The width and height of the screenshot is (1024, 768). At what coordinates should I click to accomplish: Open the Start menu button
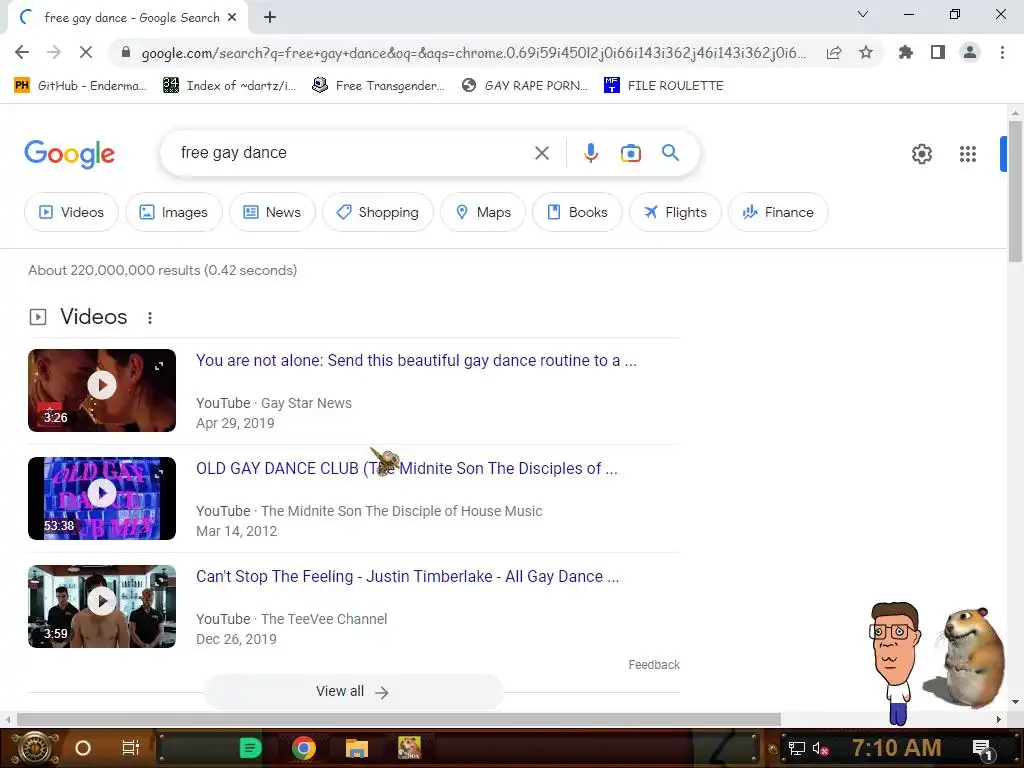click(35, 748)
